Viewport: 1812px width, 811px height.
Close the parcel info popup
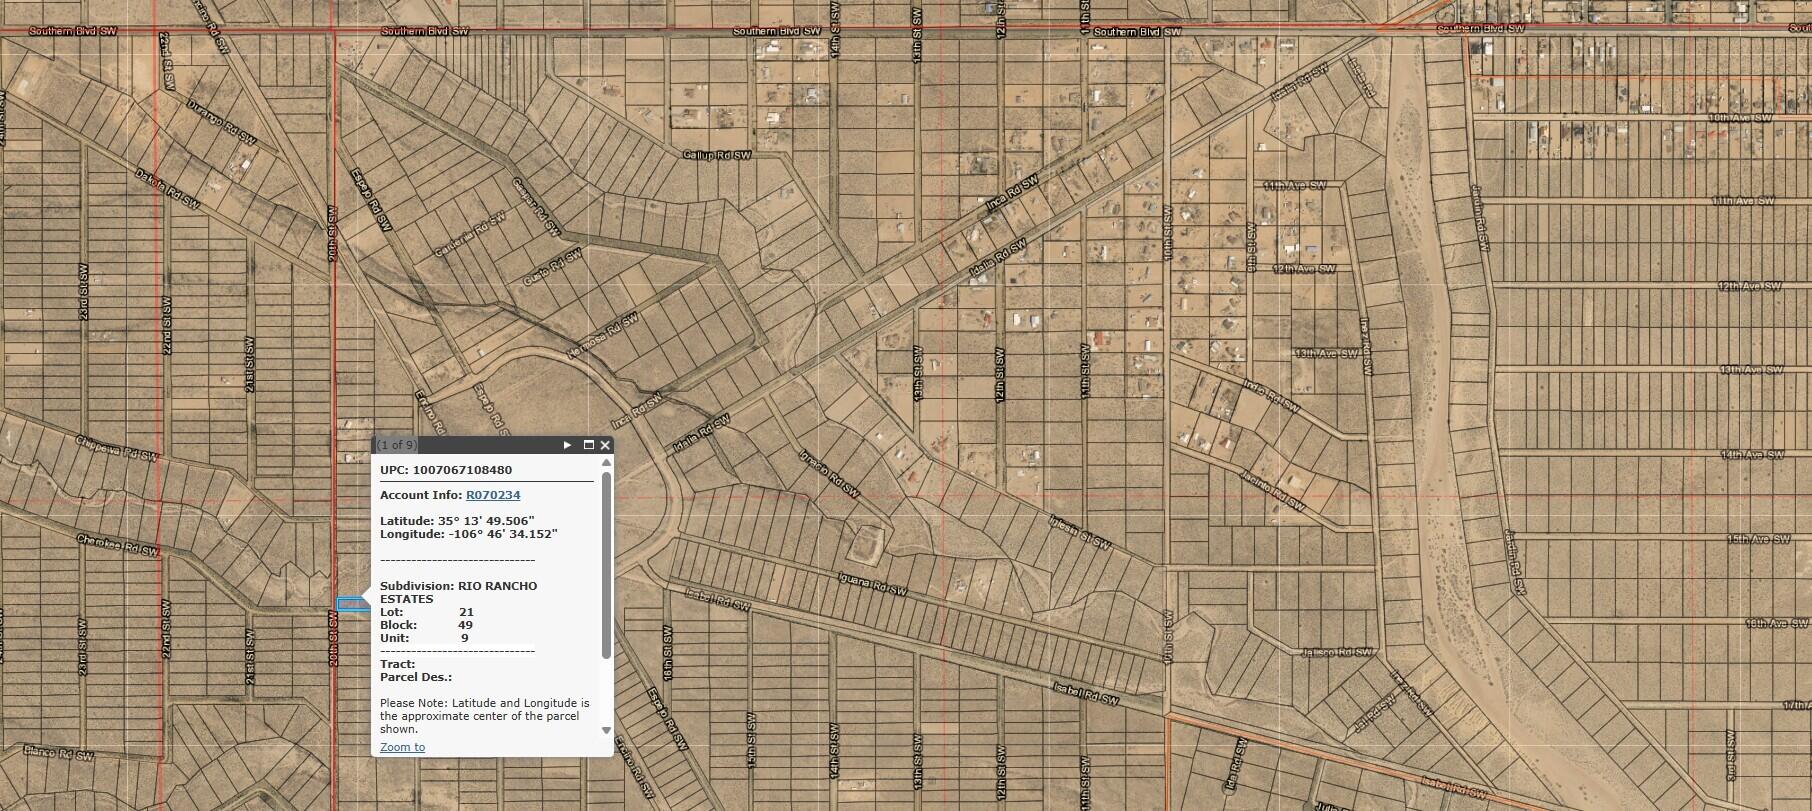coord(604,445)
